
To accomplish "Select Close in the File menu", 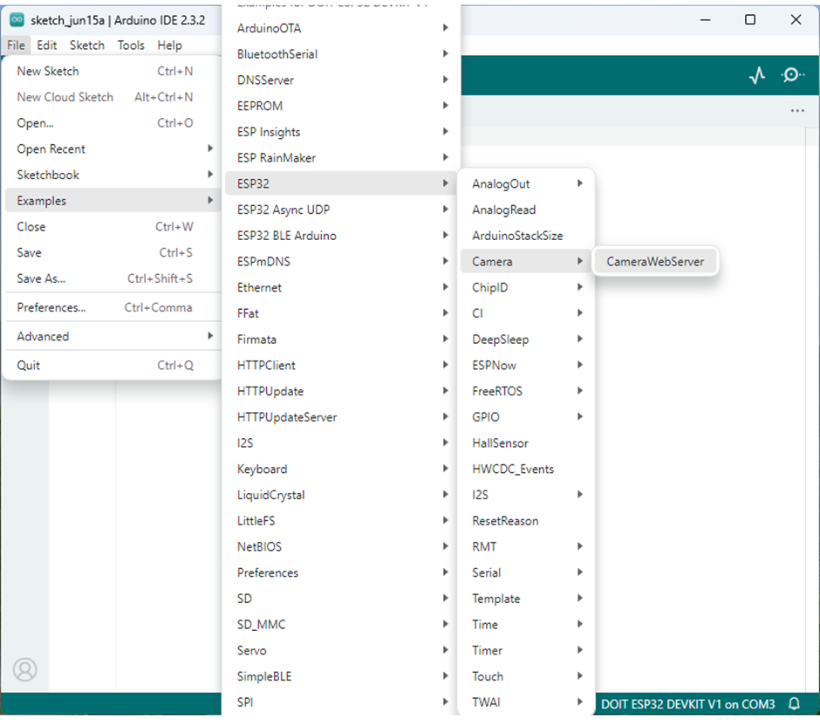I will [x=111, y=227].
